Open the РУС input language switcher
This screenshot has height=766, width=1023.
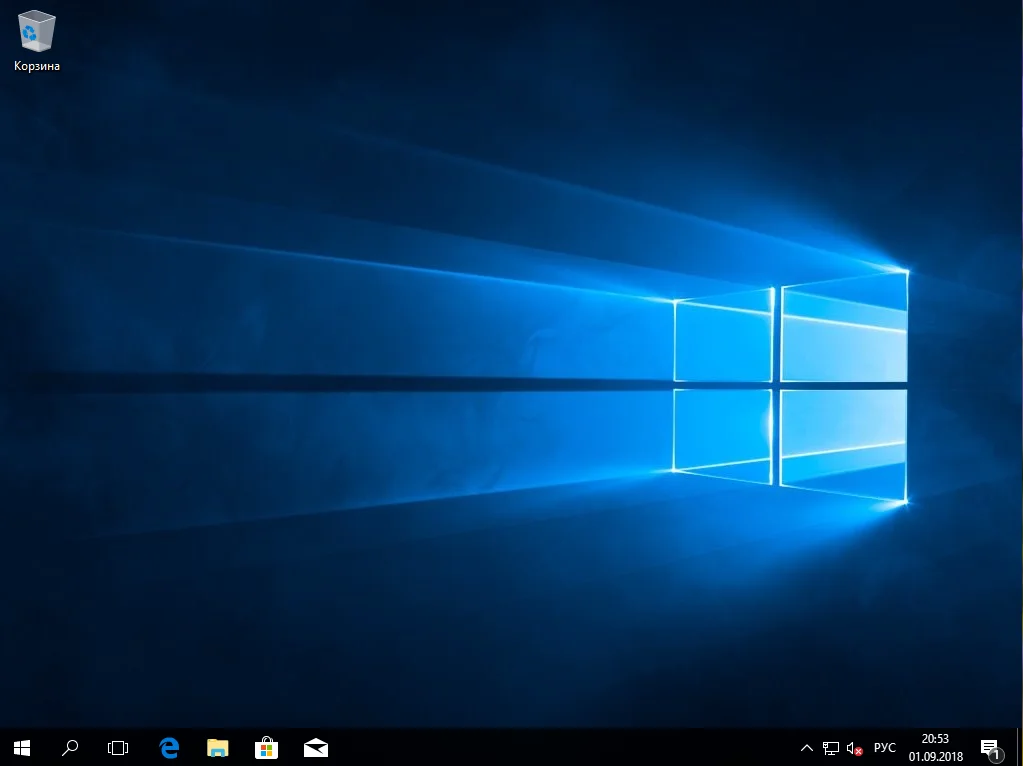point(885,748)
